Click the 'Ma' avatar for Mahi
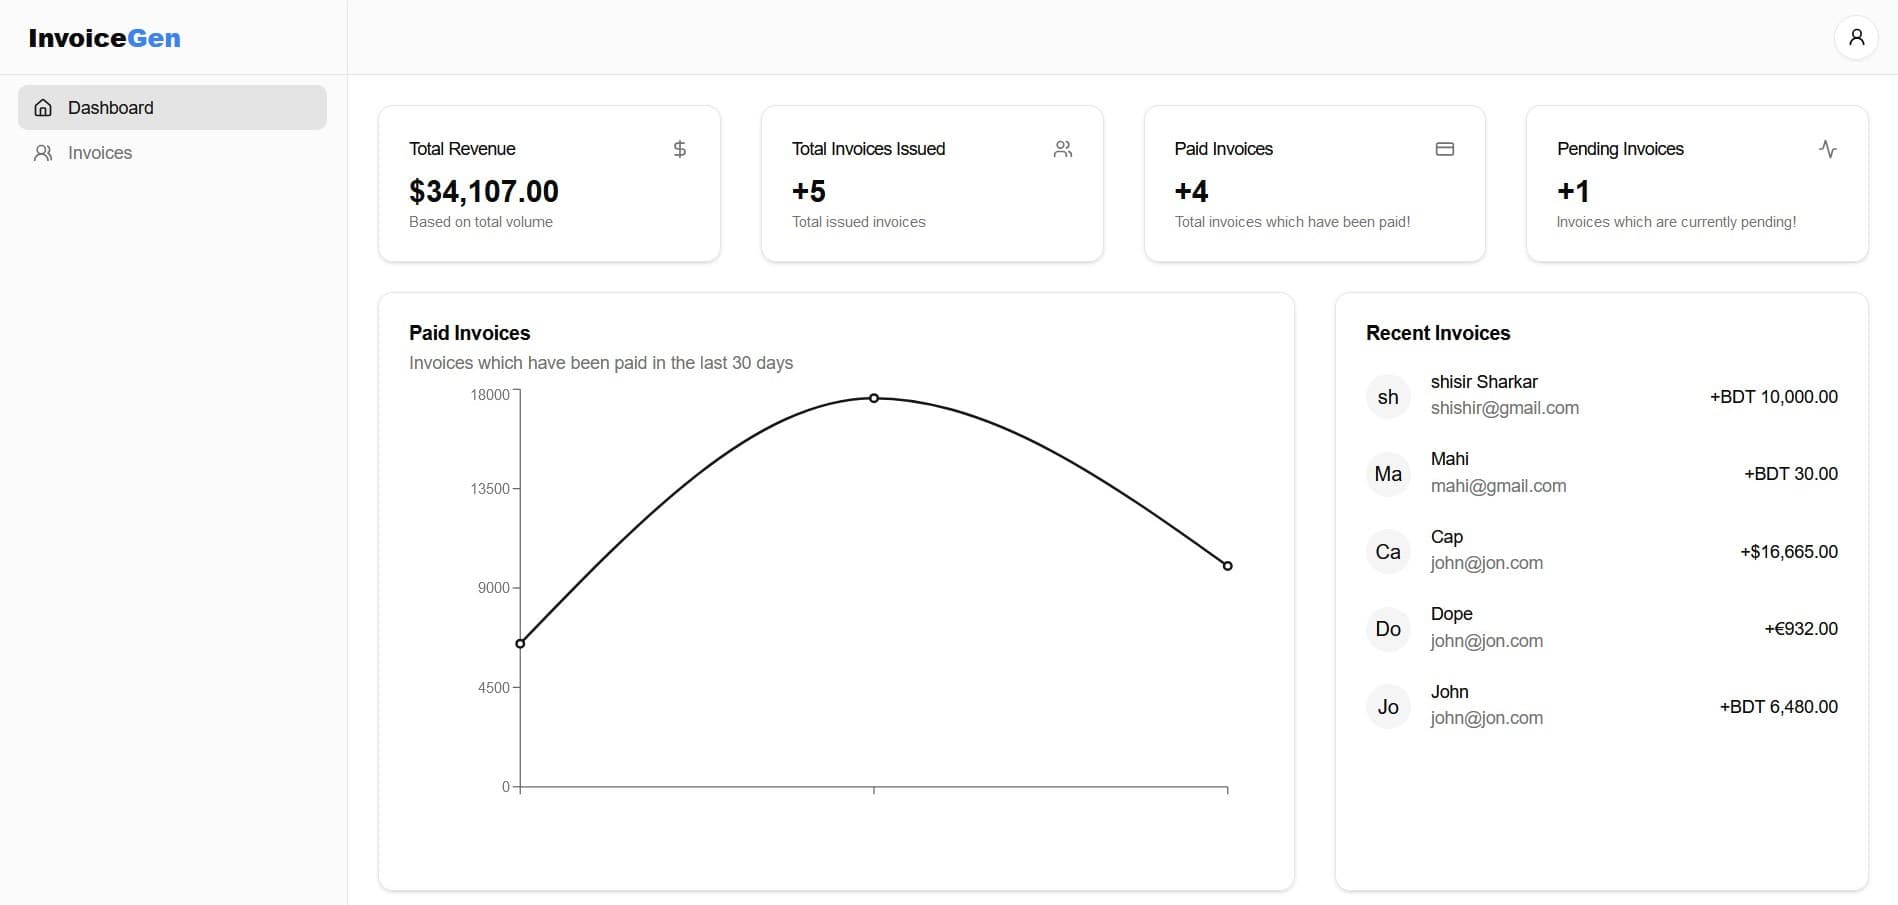1898x905 pixels. pos(1388,474)
